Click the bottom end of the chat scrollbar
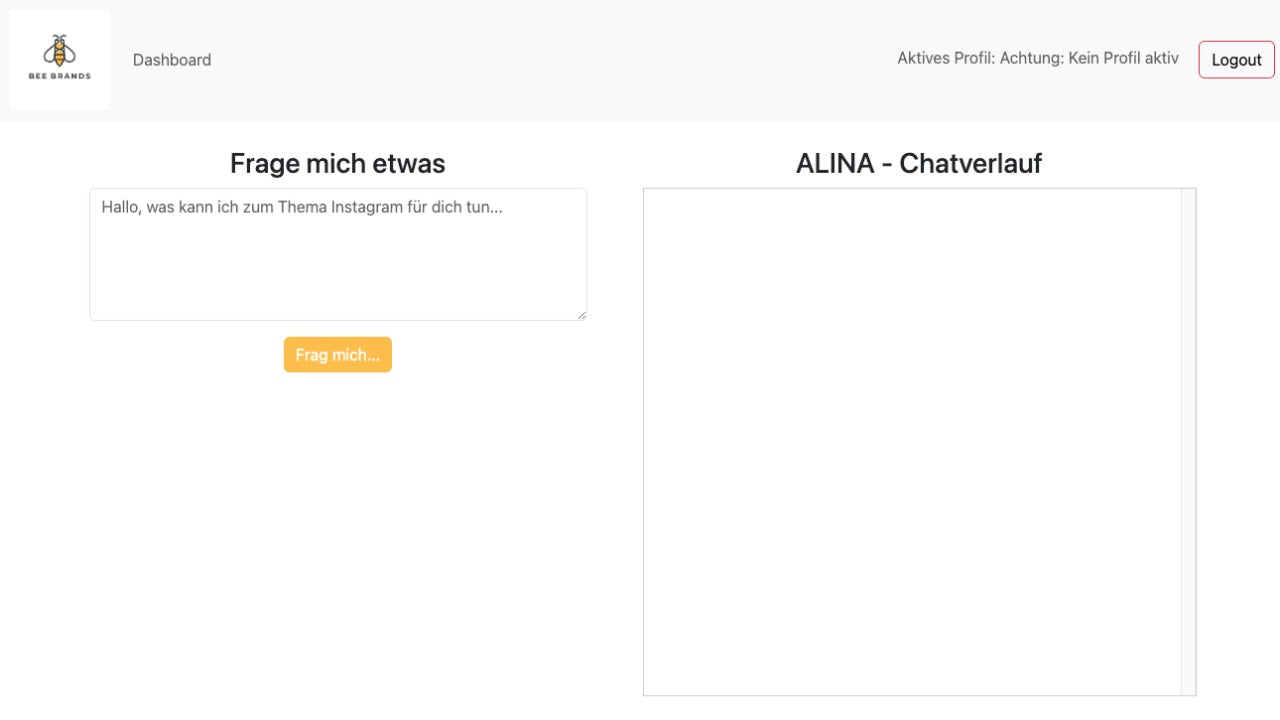The image size is (1280, 720). click(1188, 687)
